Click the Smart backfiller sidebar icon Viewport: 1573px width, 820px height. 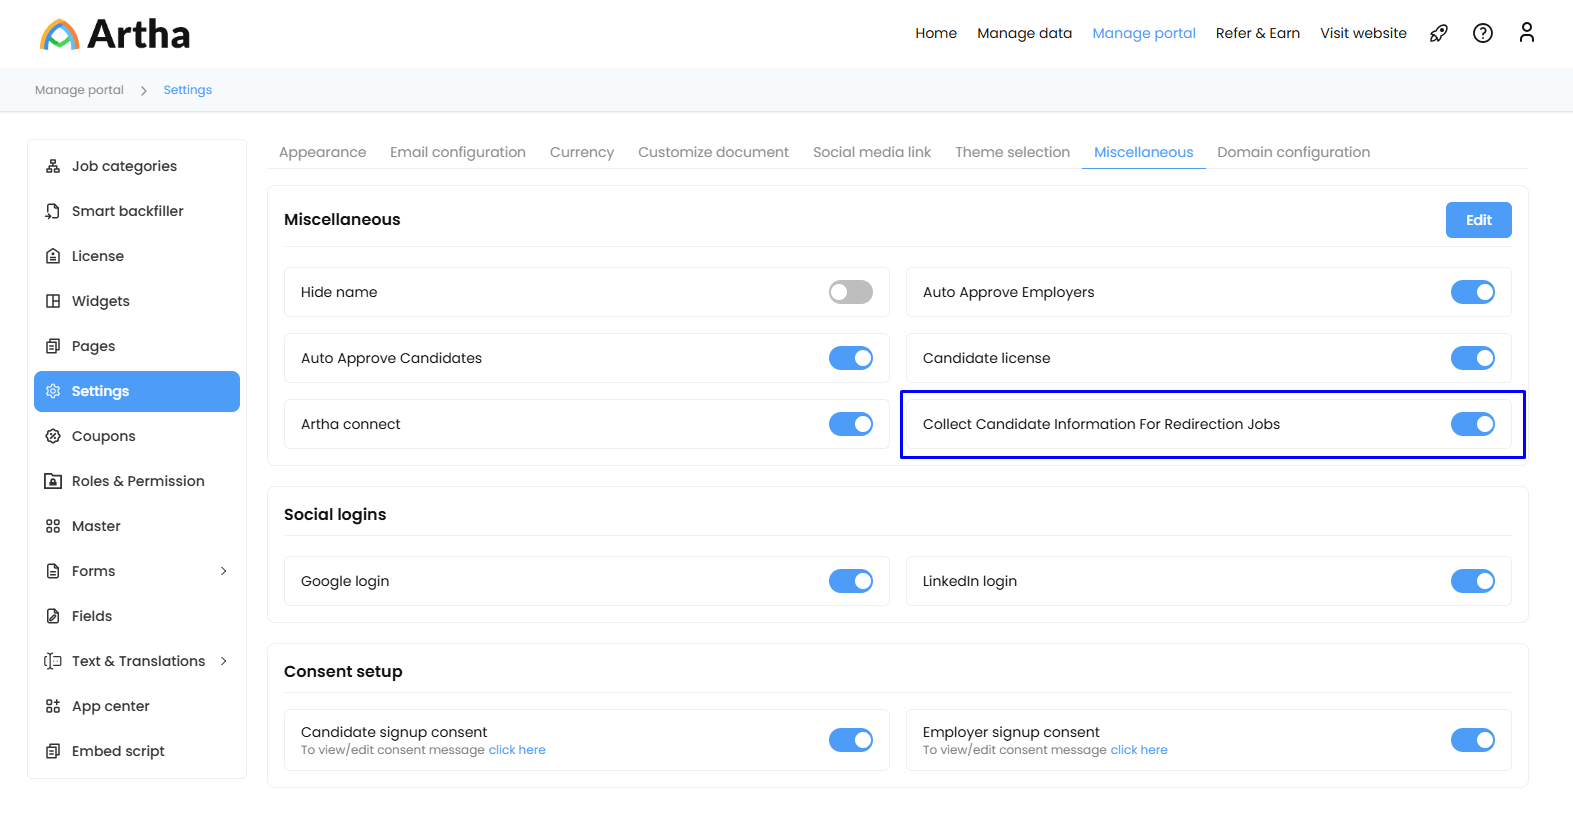click(53, 211)
